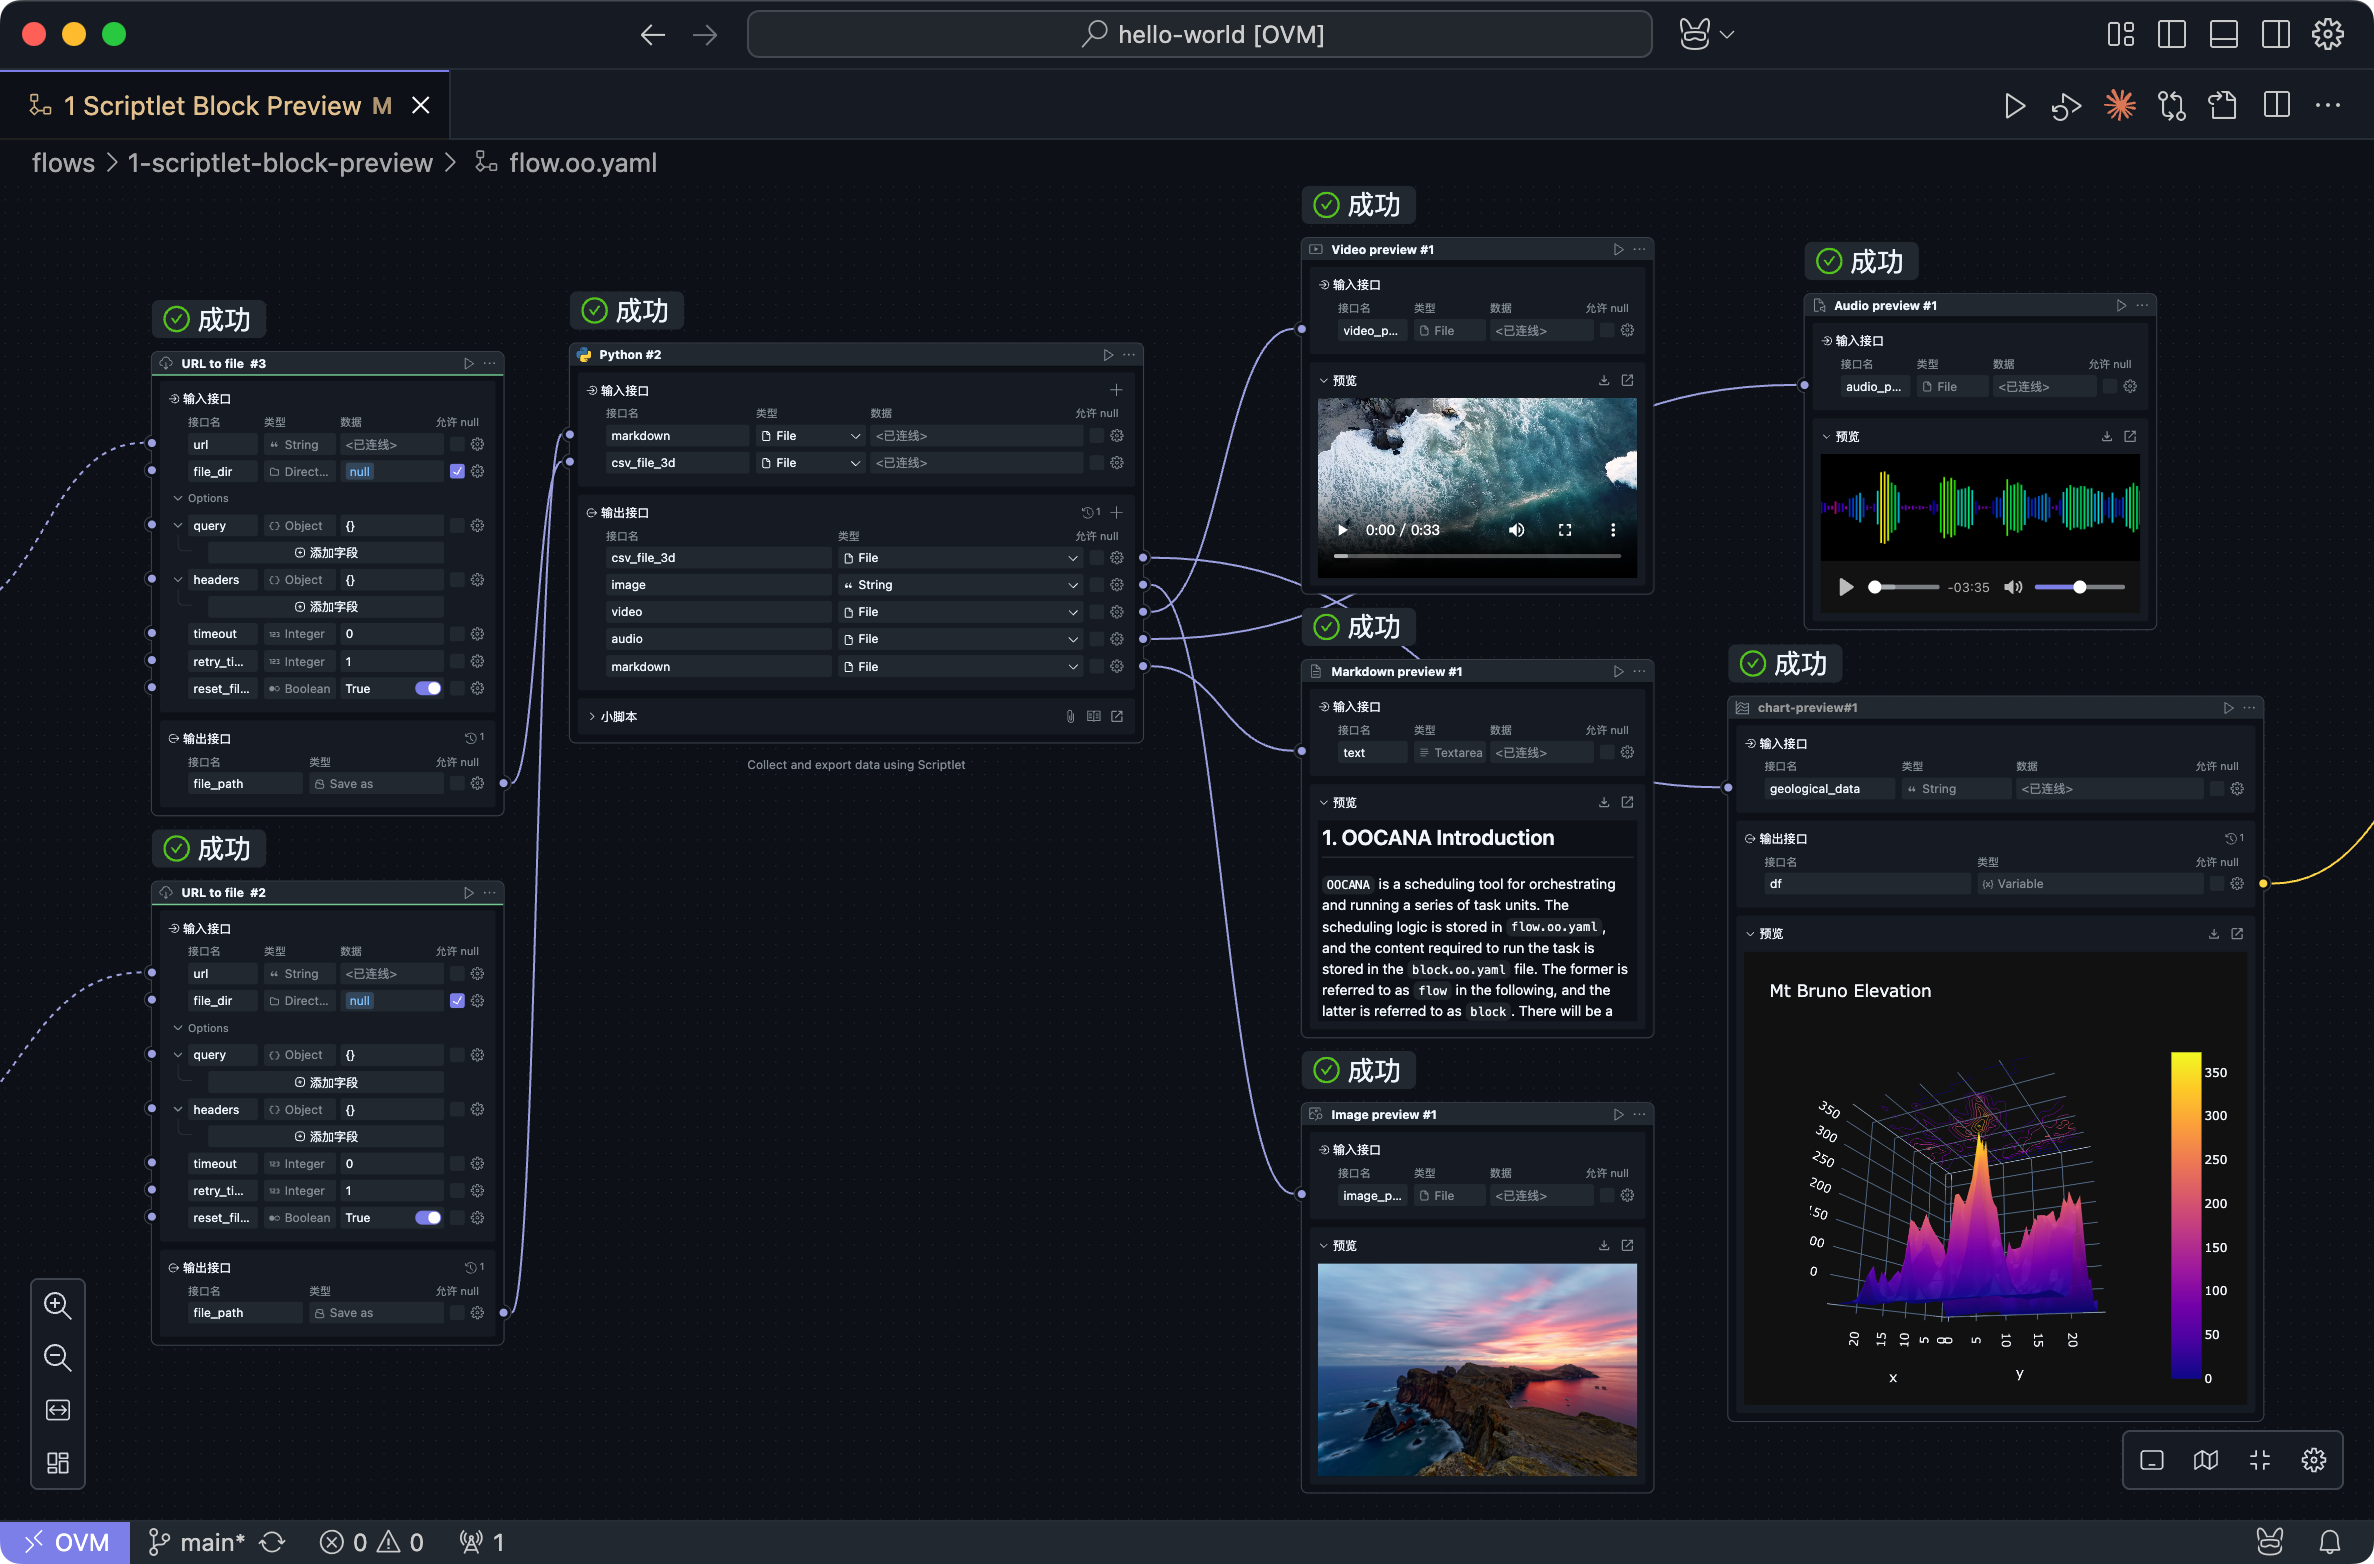Run the Python #2 block

pos(1107,355)
